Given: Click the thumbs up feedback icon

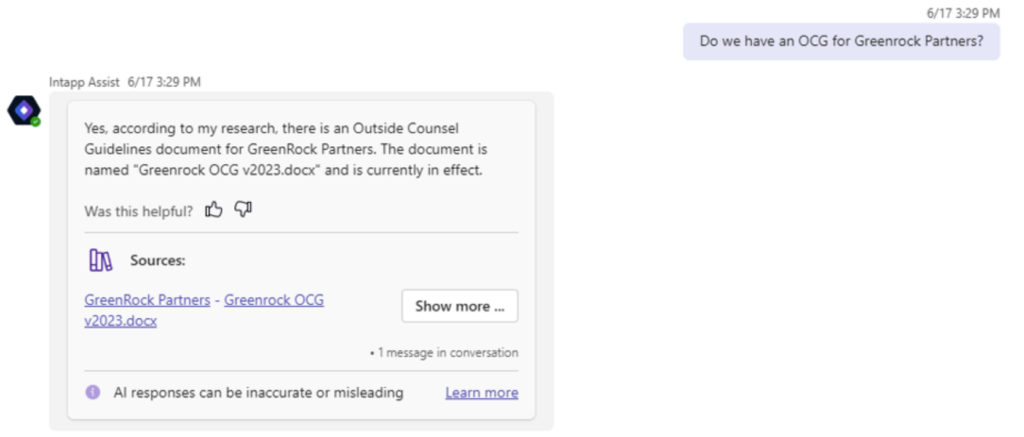Looking at the screenshot, I should coord(213,209).
